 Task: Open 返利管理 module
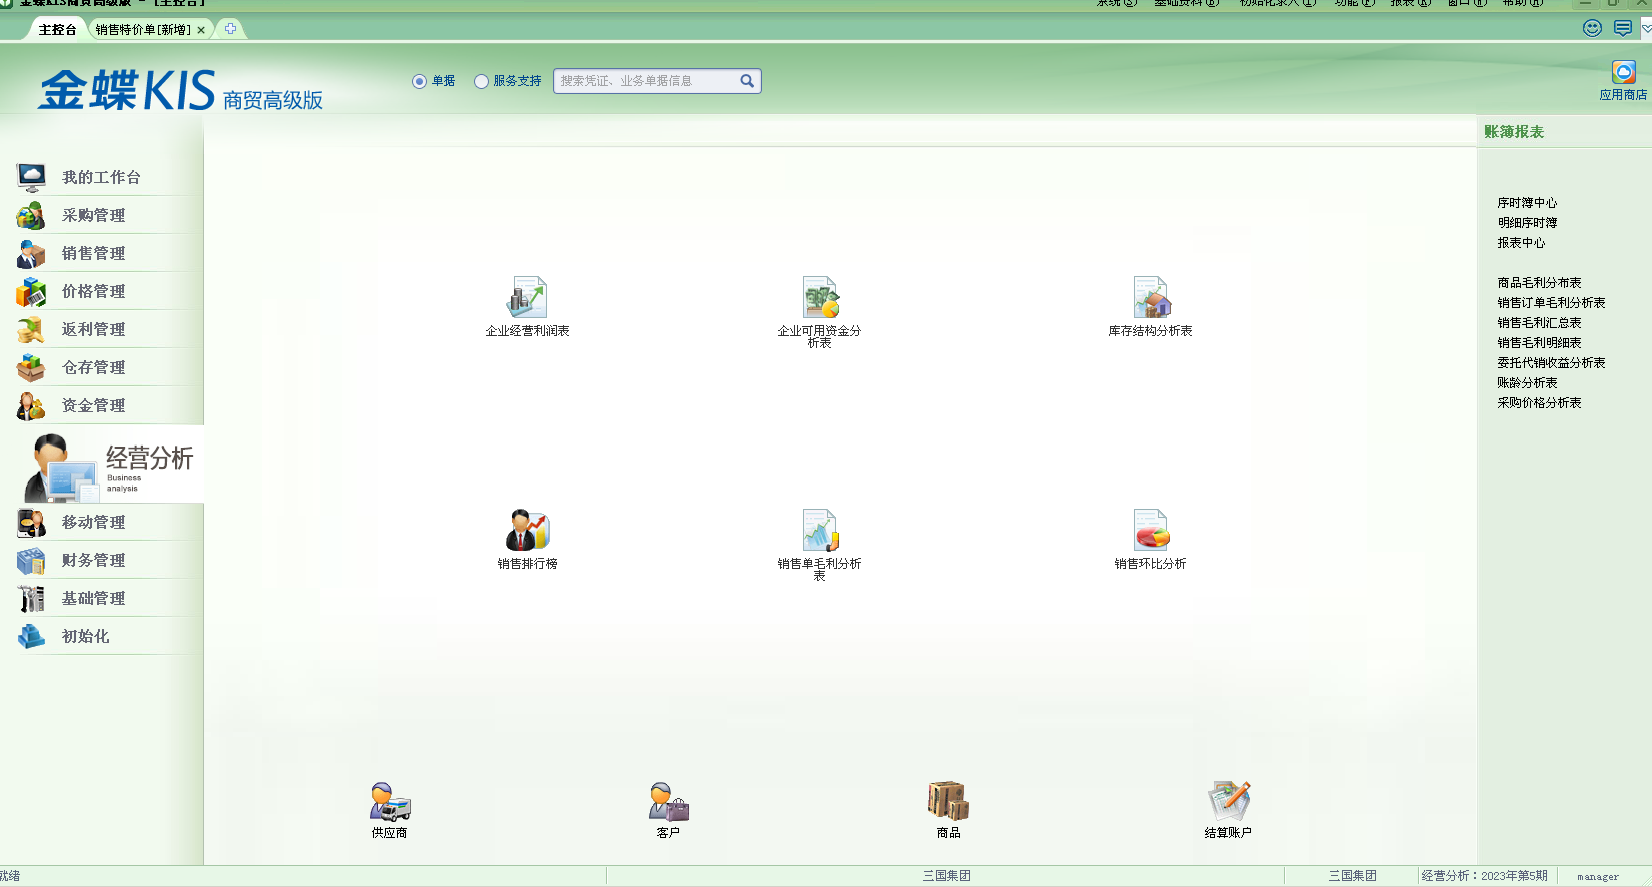click(102, 329)
